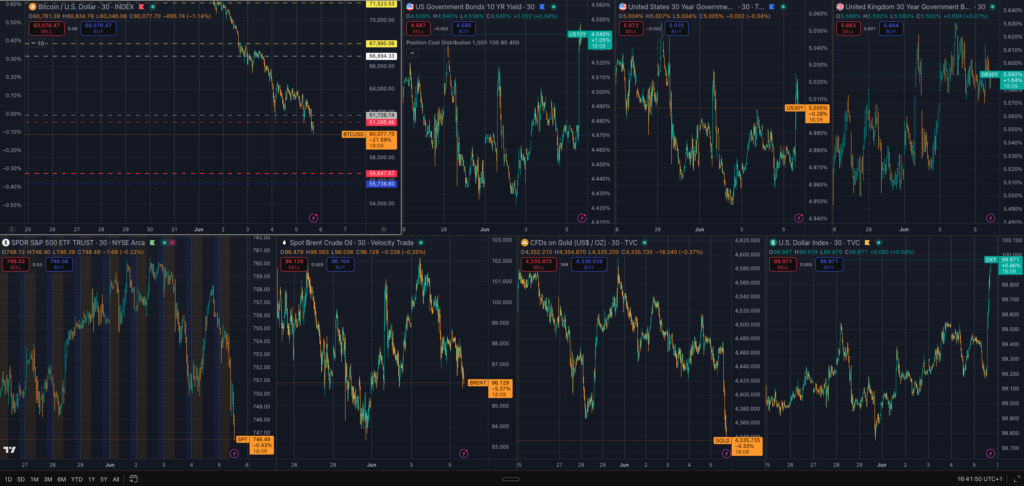This screenshot has width=1024, height=486.
Task: Select the 5Y date range
Action: [x=104, y=479]
